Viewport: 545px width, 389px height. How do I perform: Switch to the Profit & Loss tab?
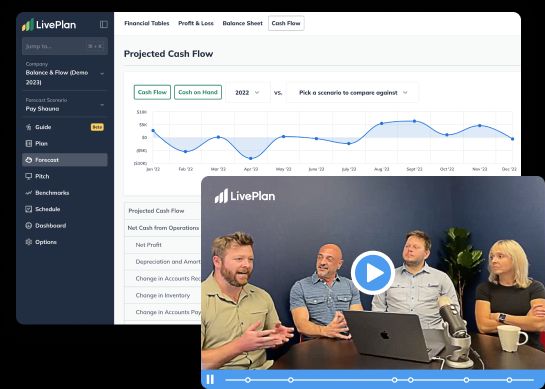point(196,23)
